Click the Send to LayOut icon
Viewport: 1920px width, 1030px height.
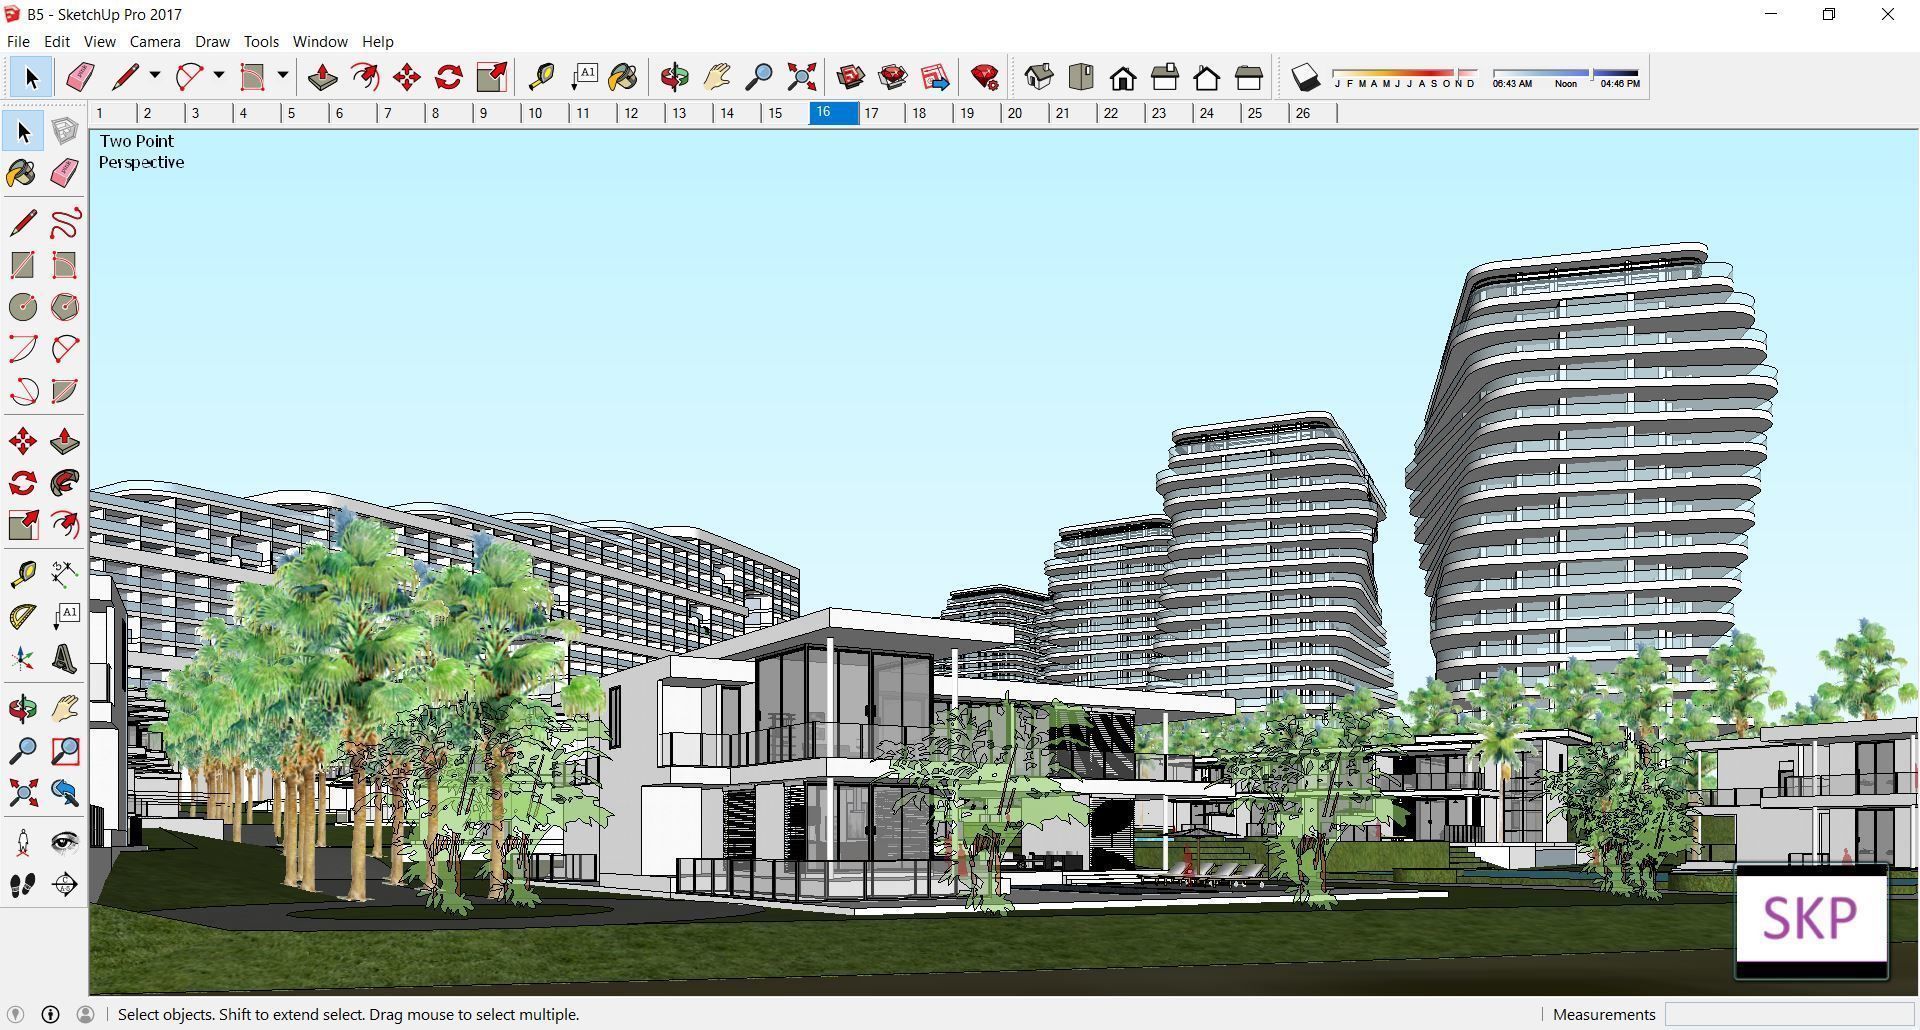click(935, 77)
